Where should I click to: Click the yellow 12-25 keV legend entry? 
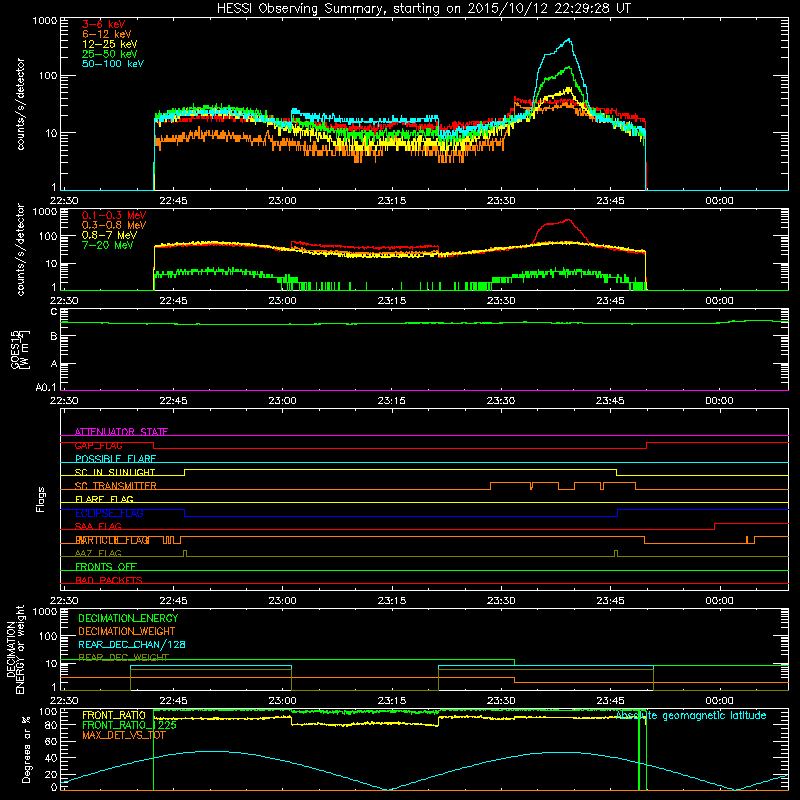pos(110,44)
